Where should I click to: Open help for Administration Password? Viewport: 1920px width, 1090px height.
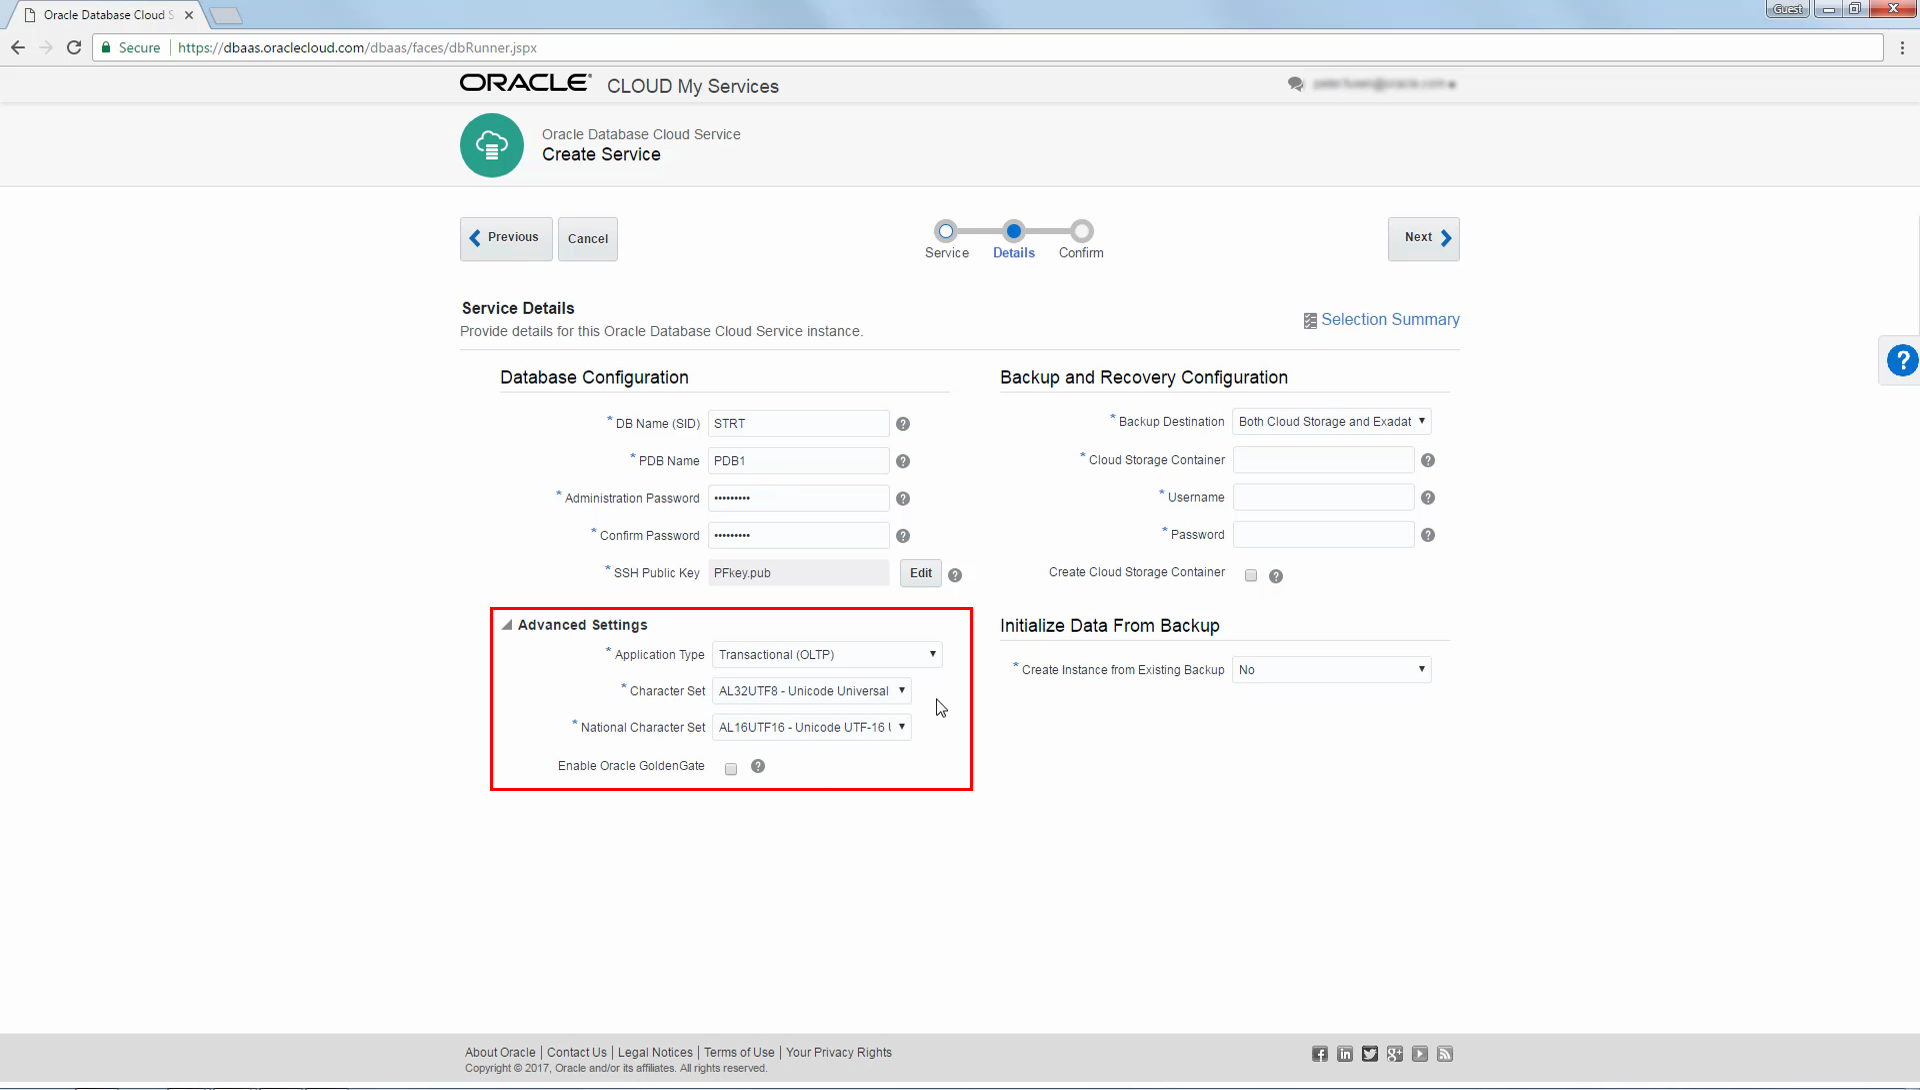(x=903, y=499)
